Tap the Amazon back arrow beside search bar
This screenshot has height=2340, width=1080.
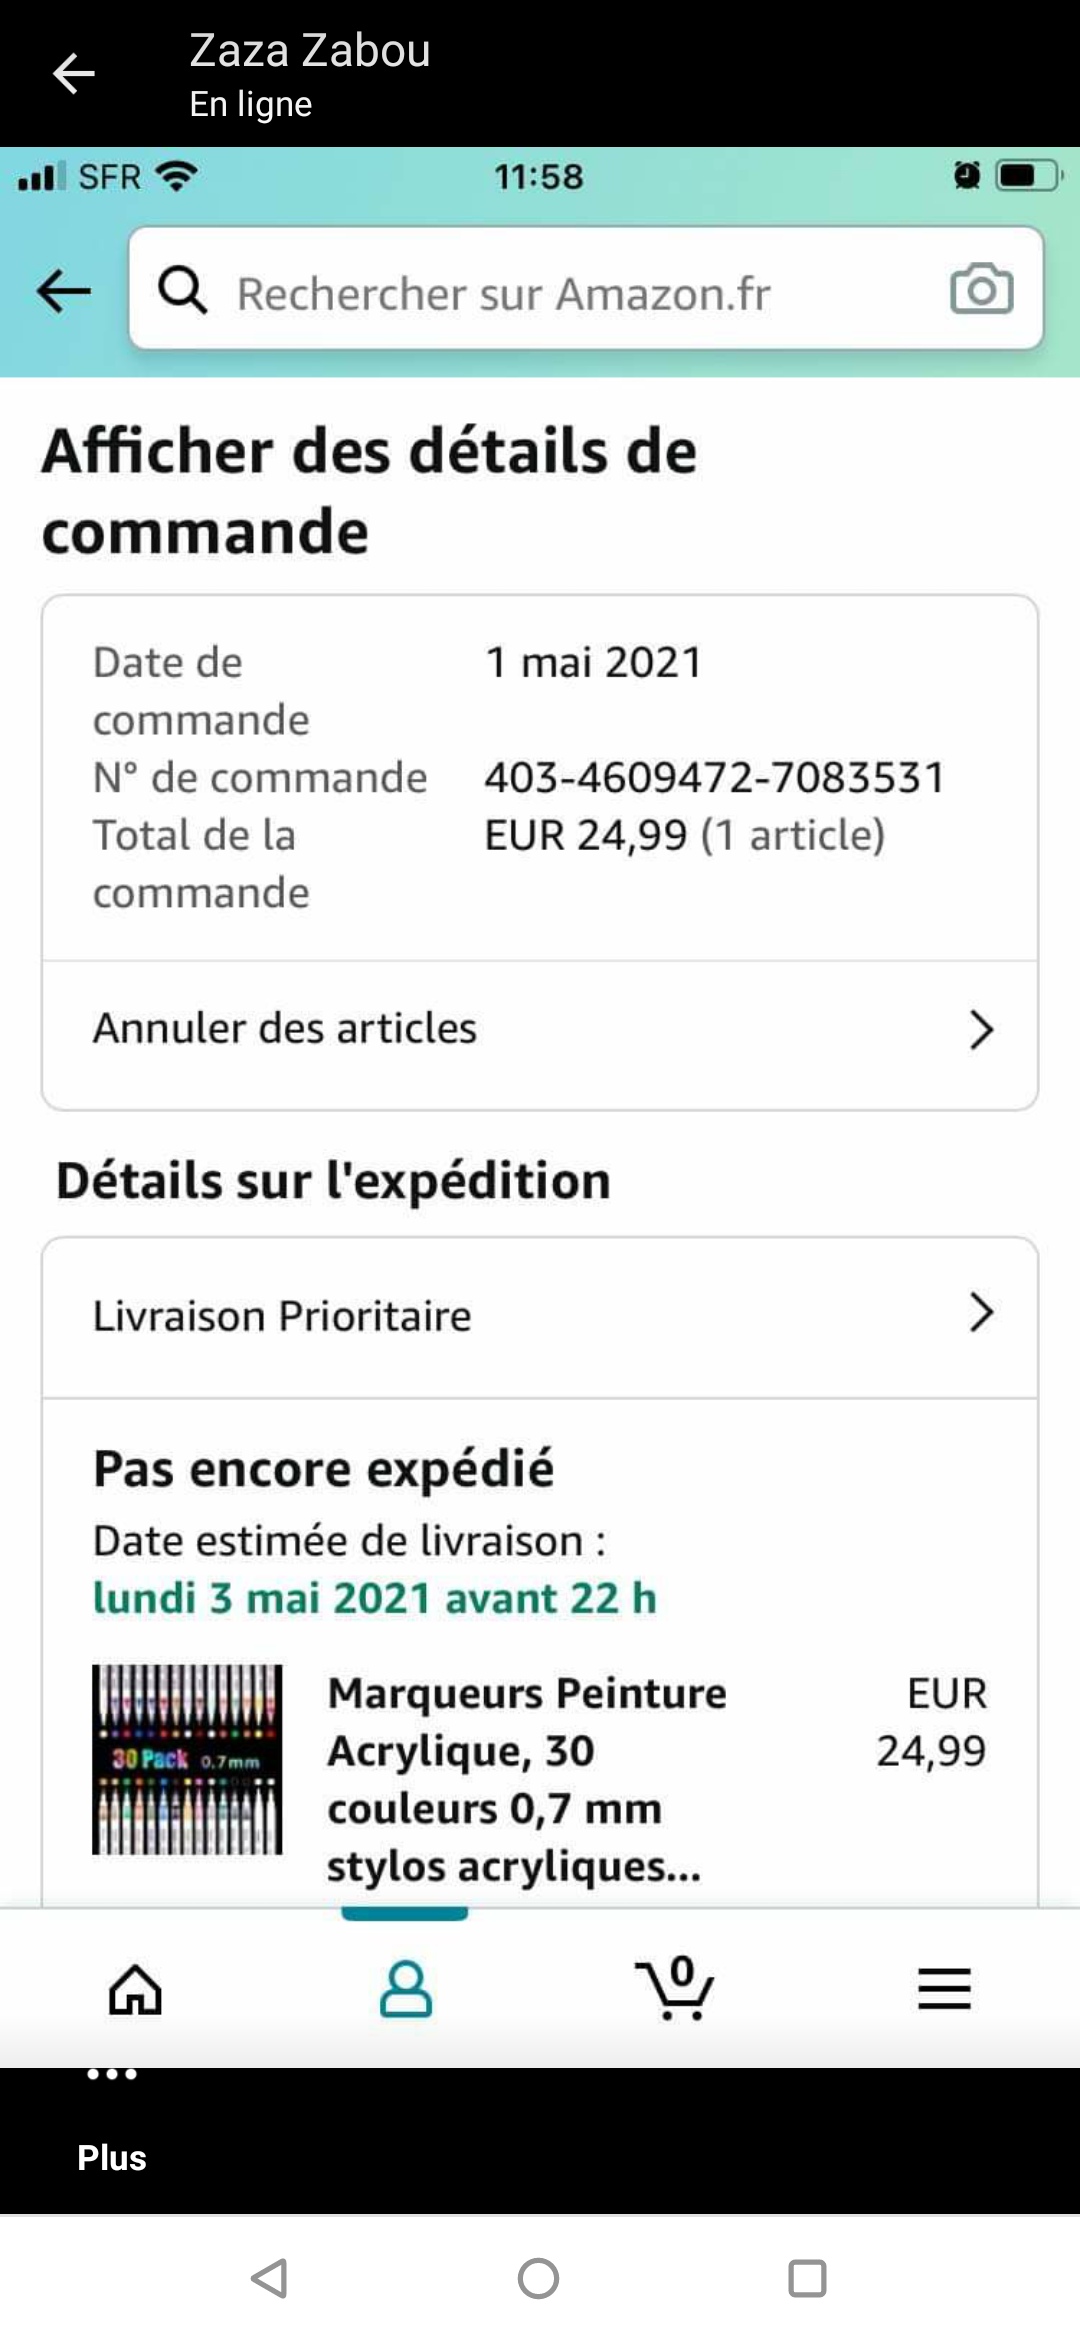tap(63, 292)
